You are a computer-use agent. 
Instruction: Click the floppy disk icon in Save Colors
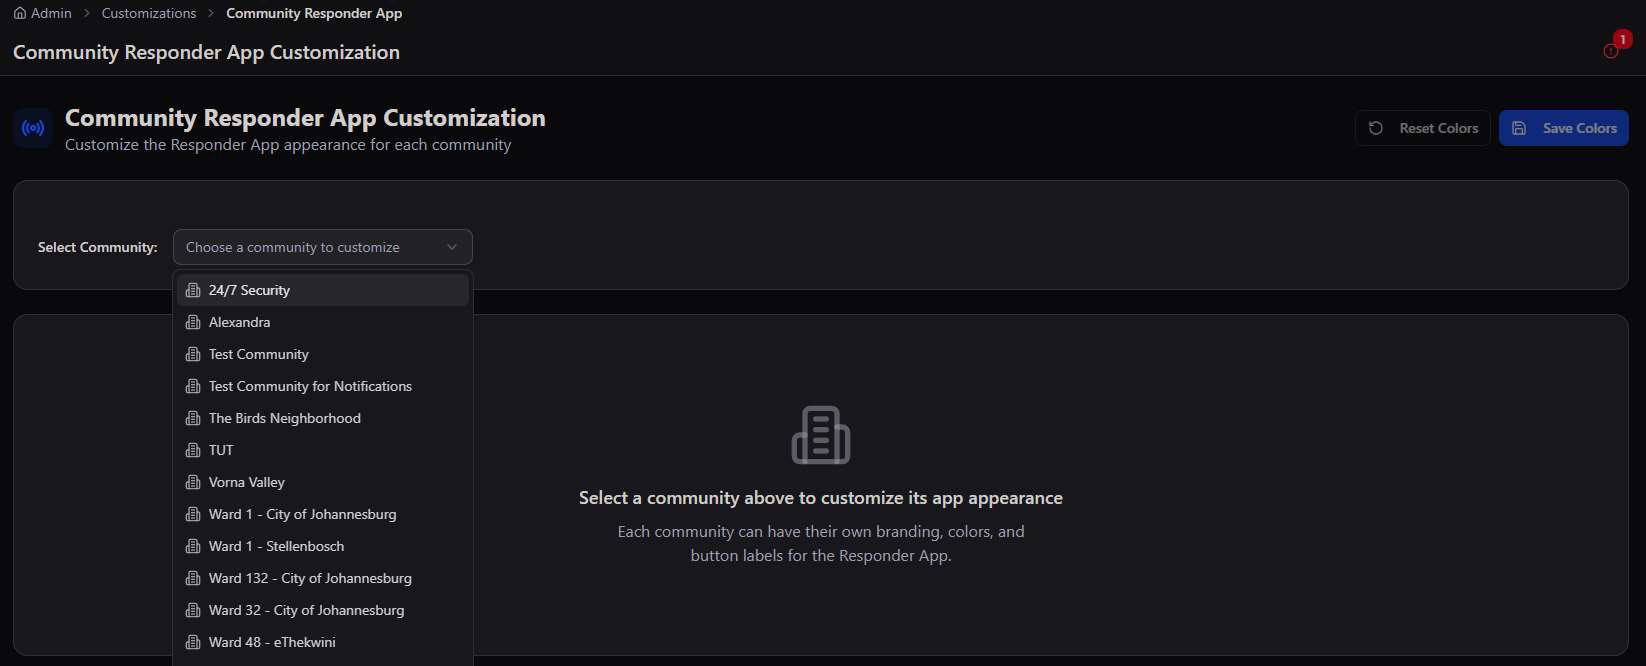point(1519,128)
